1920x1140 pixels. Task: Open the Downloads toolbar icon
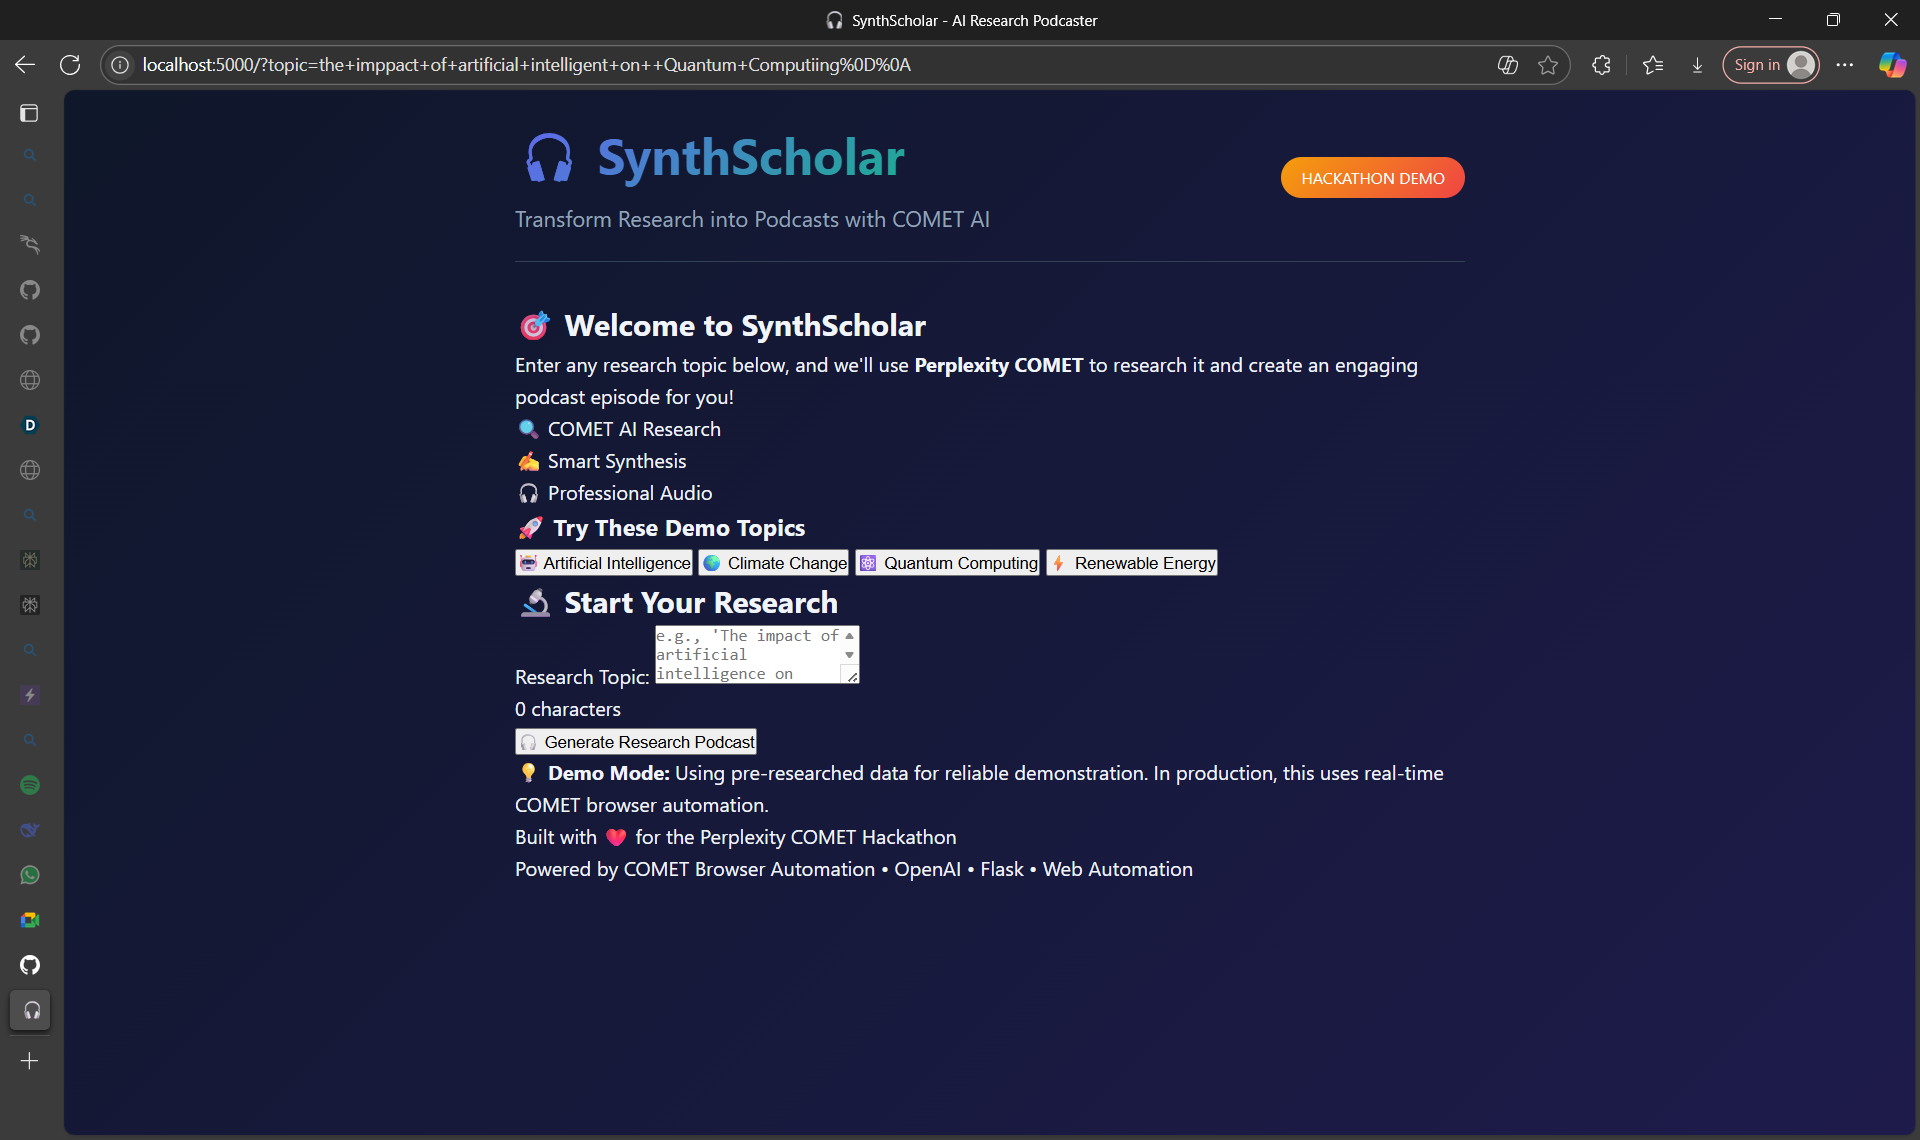[x=1697, y=65]
